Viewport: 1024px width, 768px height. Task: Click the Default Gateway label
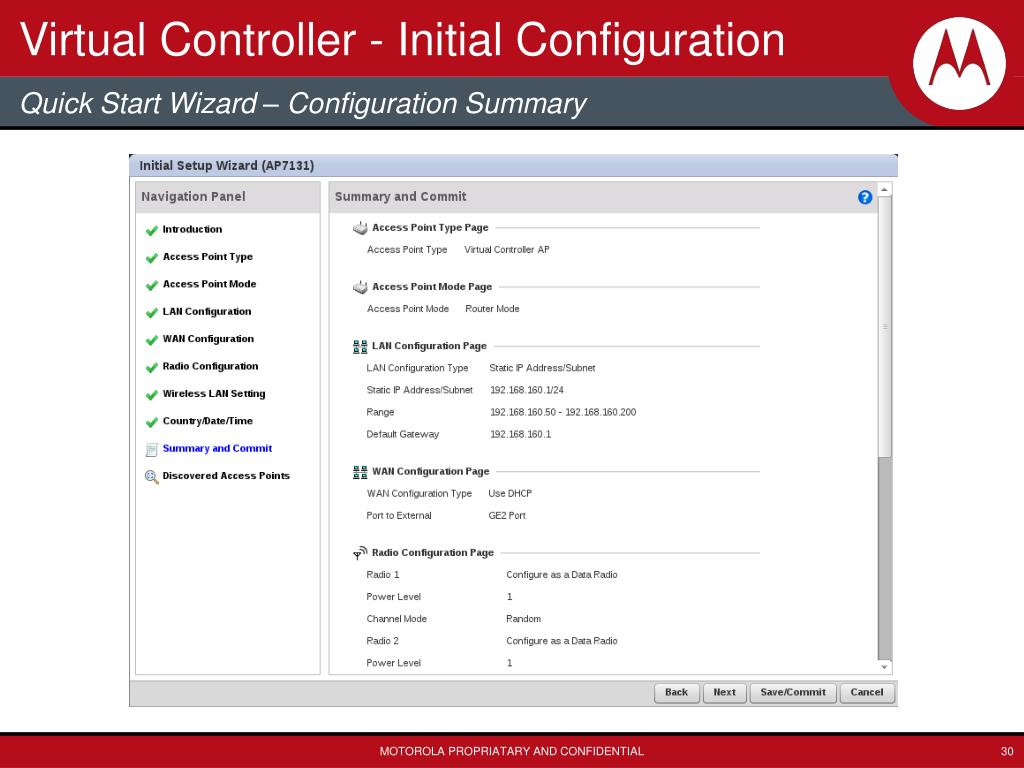click(x=402, y=435)
